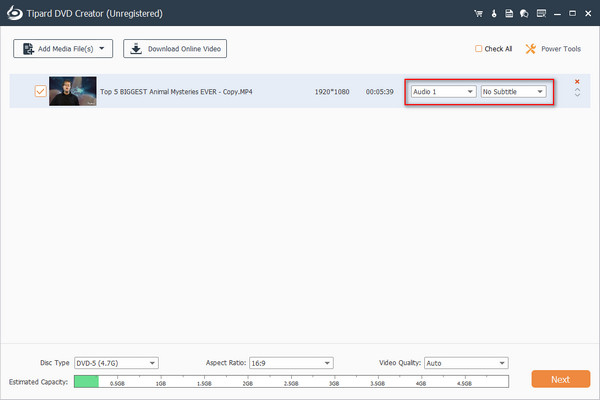Open the chat feedback icon
This screenshot has width=600, height=400.
pos(524,14)
